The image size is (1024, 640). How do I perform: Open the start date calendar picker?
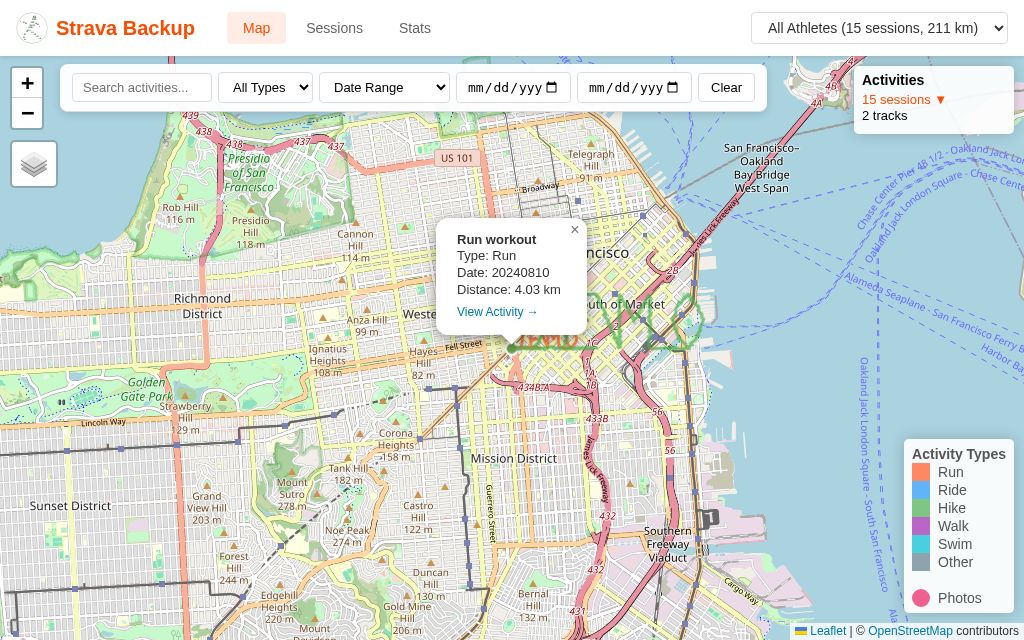point(552,88)
